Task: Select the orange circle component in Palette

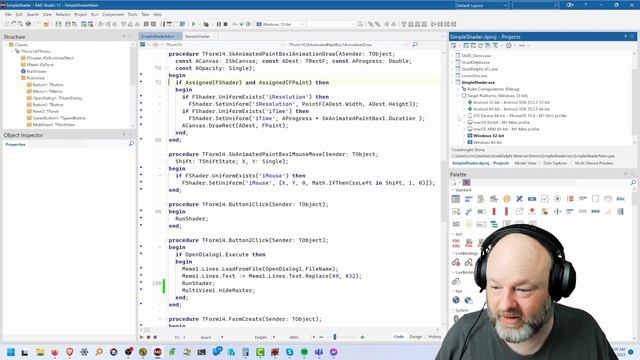Action: point(507,199)
